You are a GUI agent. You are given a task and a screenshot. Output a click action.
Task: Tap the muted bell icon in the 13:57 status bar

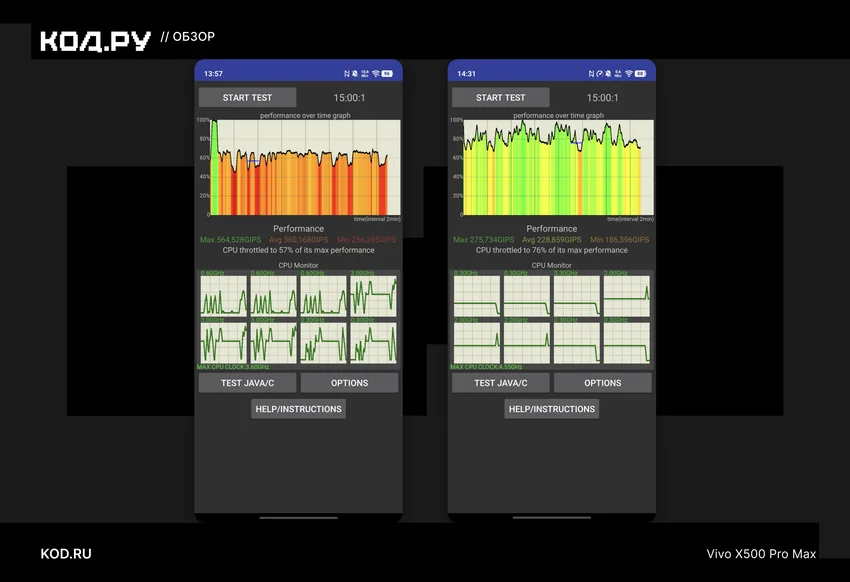(355, 74)
